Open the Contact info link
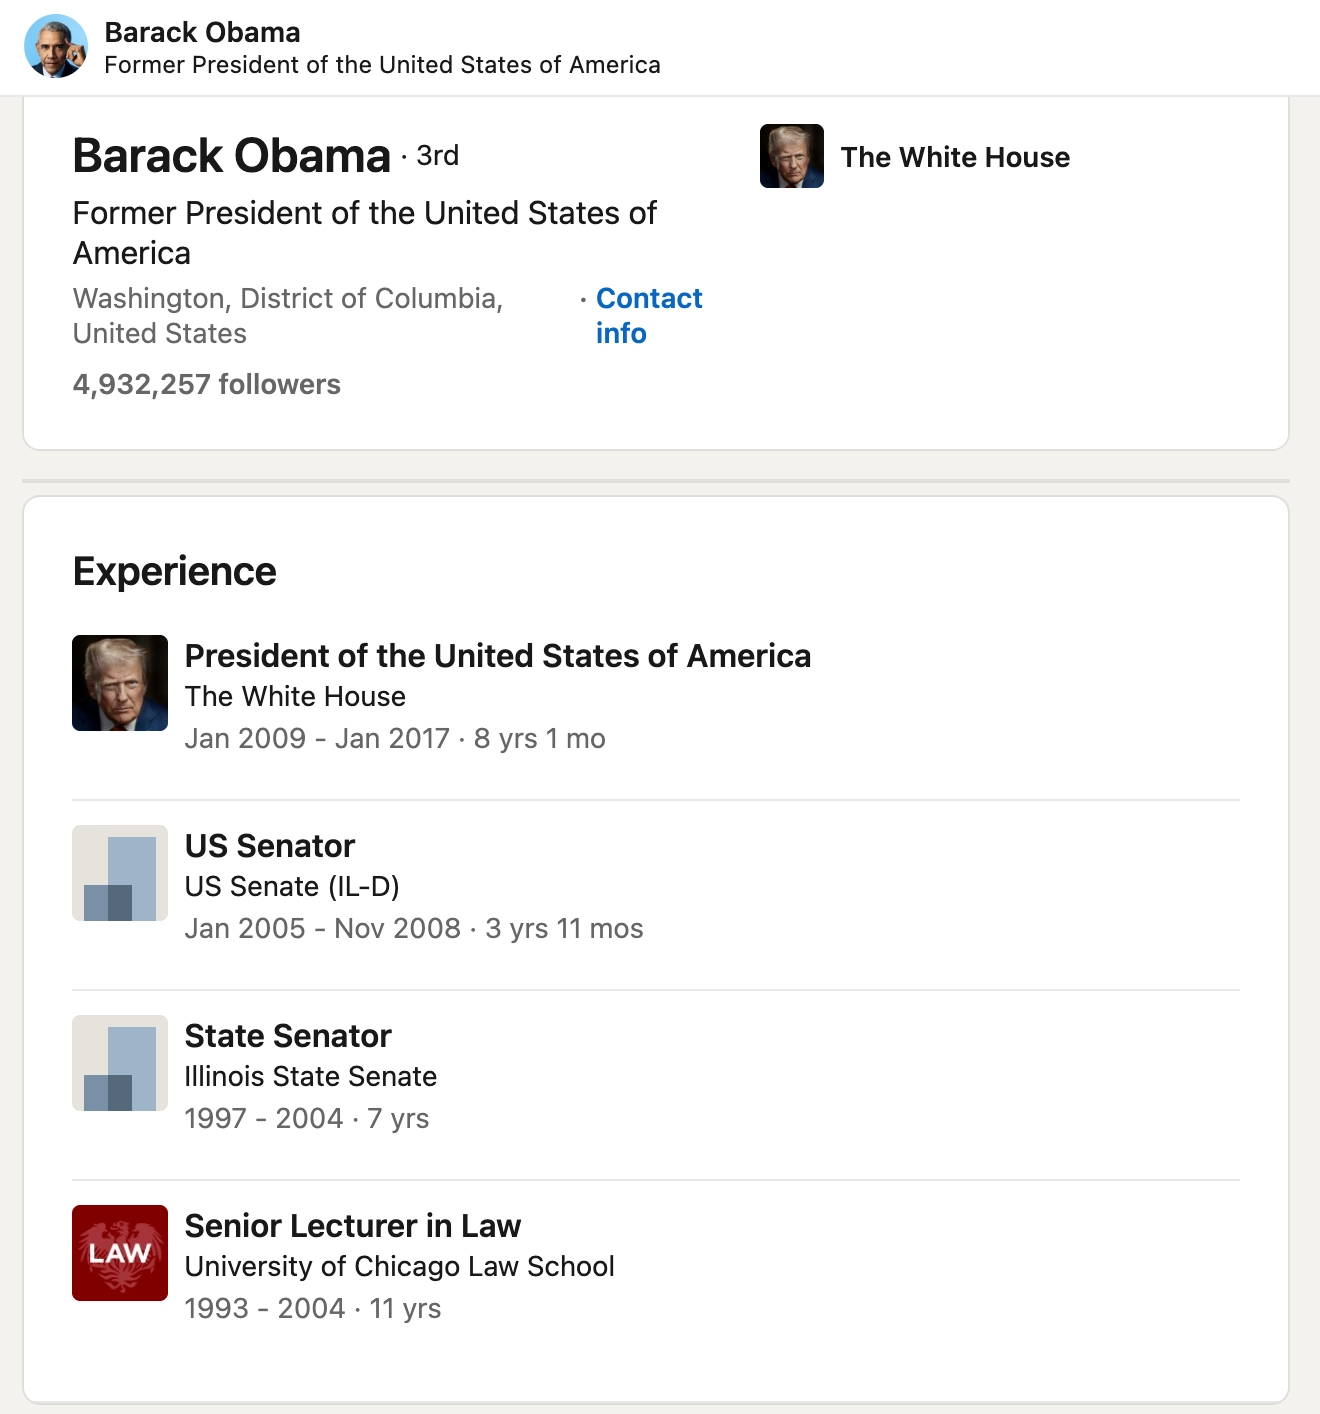The width and height of the screenshot is (1320, 1414). click(x=648, y=315)
